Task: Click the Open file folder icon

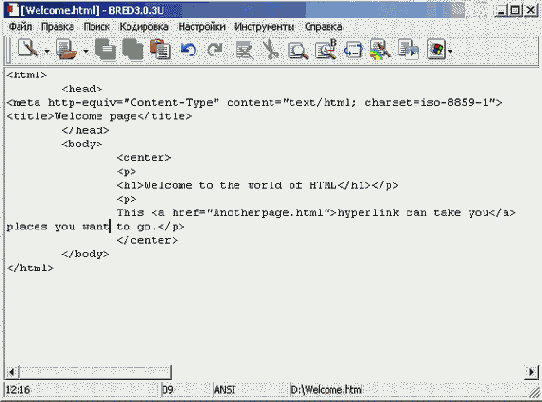Action: [66, 49]
